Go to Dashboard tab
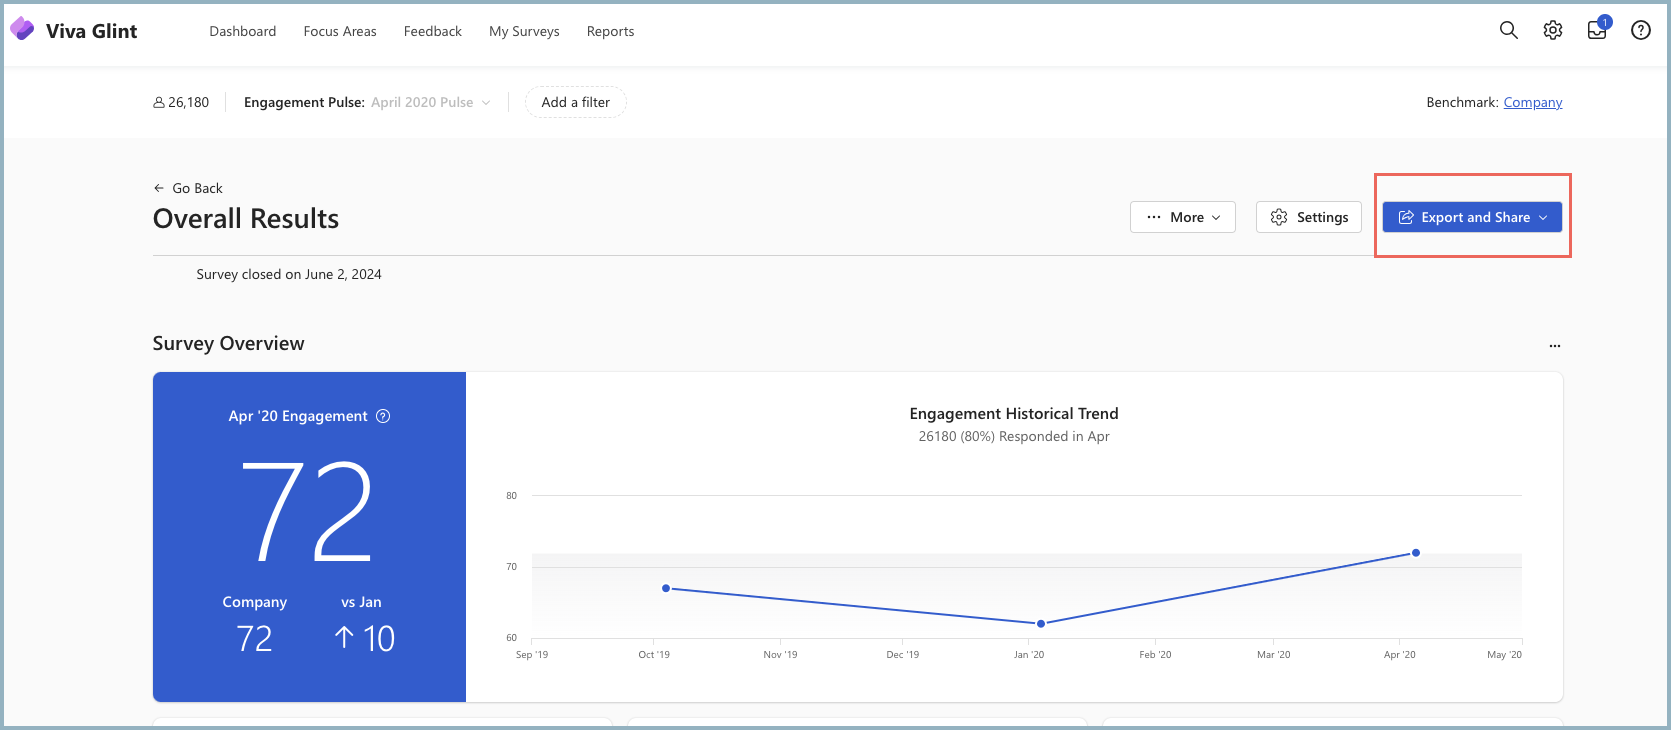The image size is (1671, 730). pos(243,31)
